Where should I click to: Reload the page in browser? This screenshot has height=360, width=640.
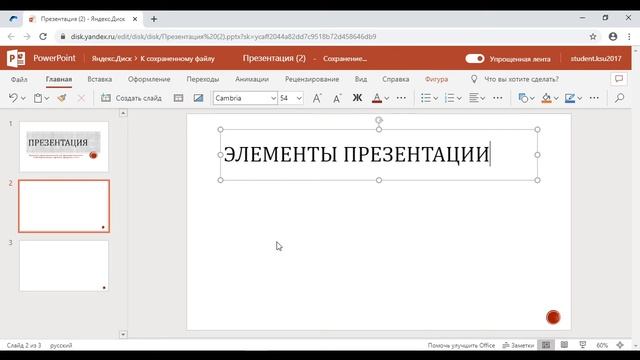coord(43,36)
